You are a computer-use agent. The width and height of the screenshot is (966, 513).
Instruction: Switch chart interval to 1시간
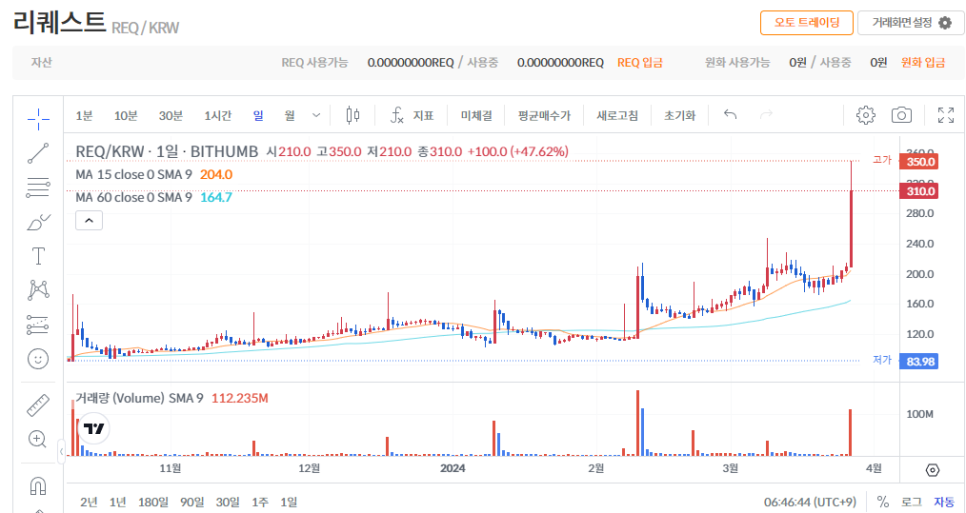(218, 116)
